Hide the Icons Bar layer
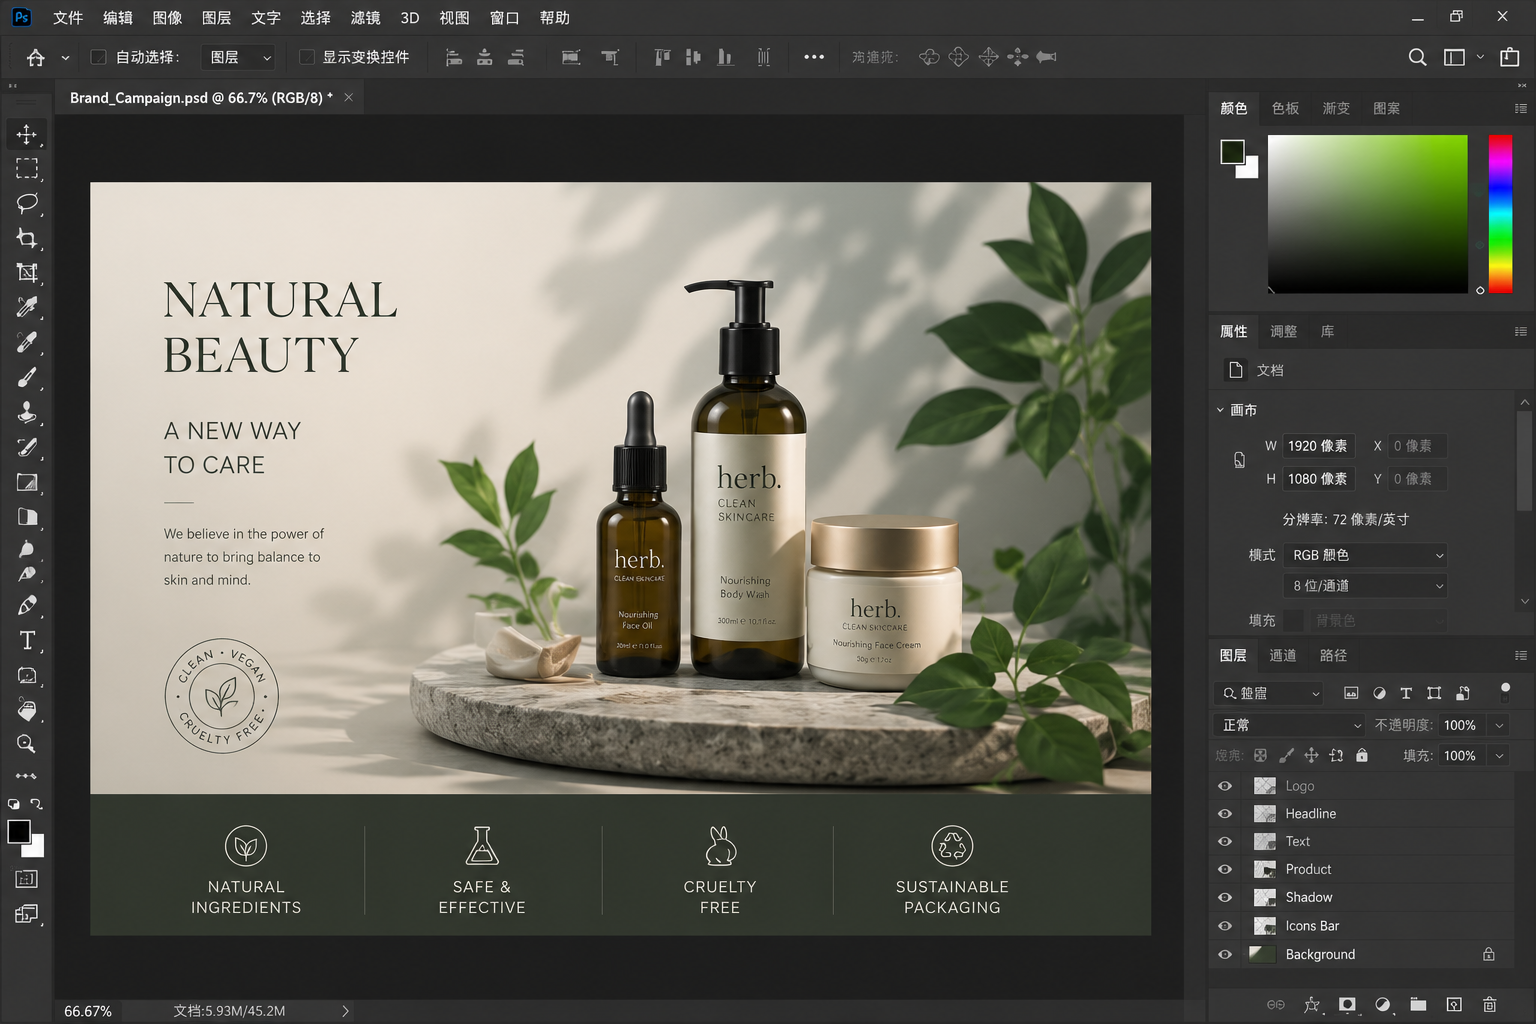Image resolution: width=1536 pixels, height=1024 pixels. pyautogui.click(x=1225, y=926)
